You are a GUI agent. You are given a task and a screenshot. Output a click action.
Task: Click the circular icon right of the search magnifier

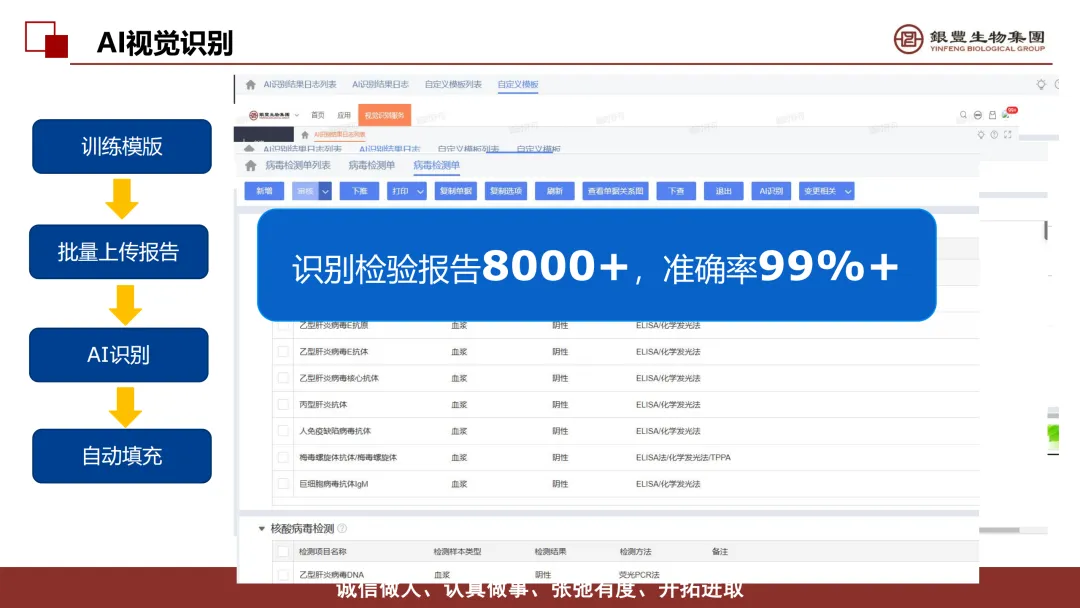click(977, 115)
